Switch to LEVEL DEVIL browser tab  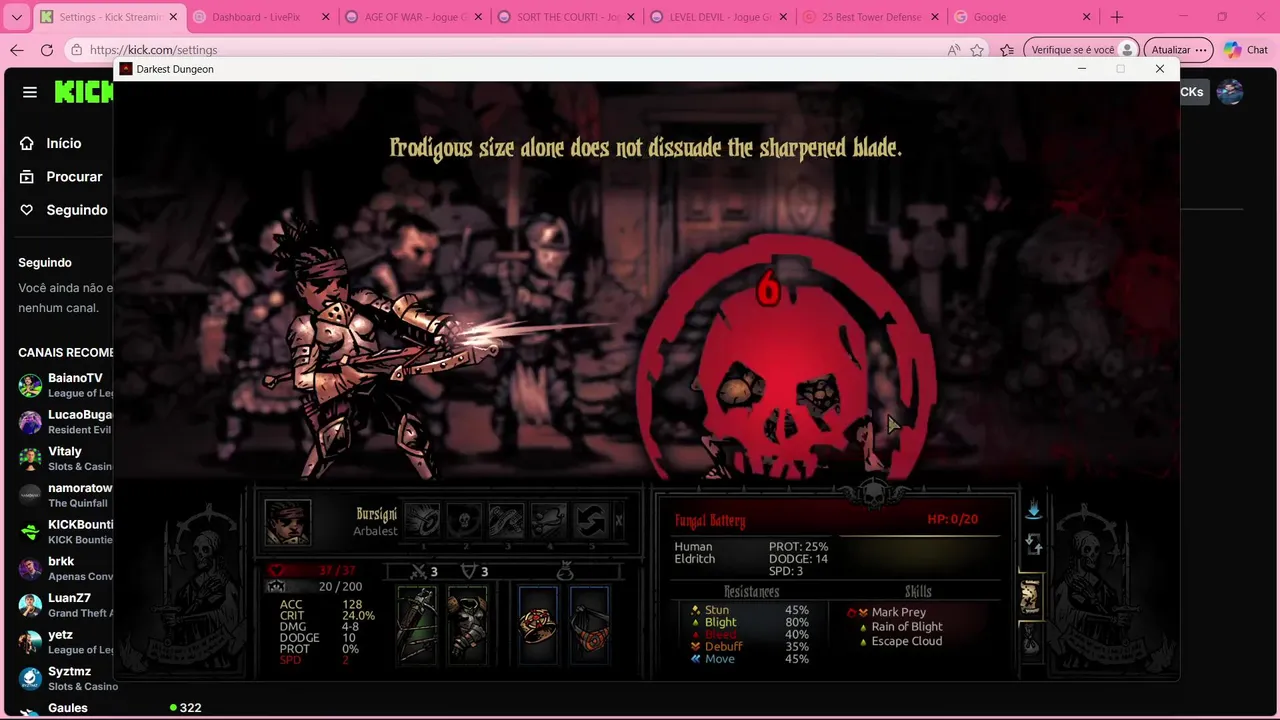718,17
